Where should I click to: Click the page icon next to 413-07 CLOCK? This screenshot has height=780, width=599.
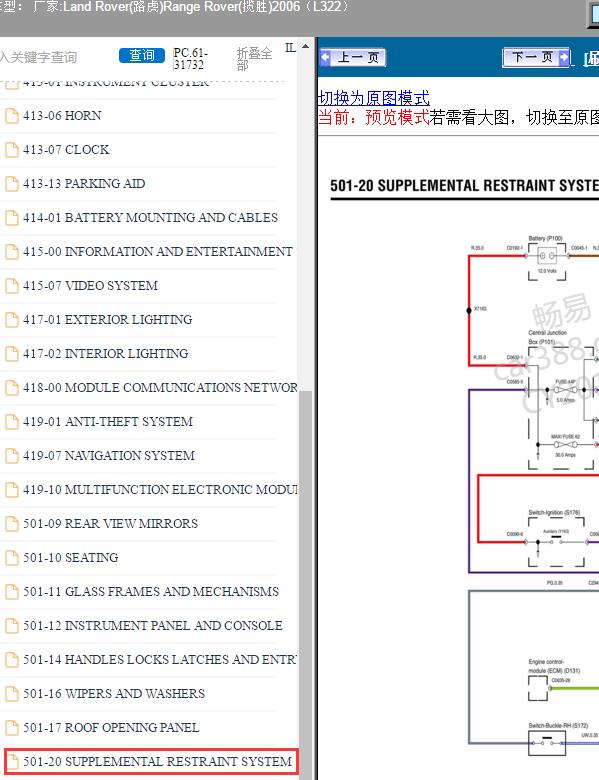click(11, 150)
